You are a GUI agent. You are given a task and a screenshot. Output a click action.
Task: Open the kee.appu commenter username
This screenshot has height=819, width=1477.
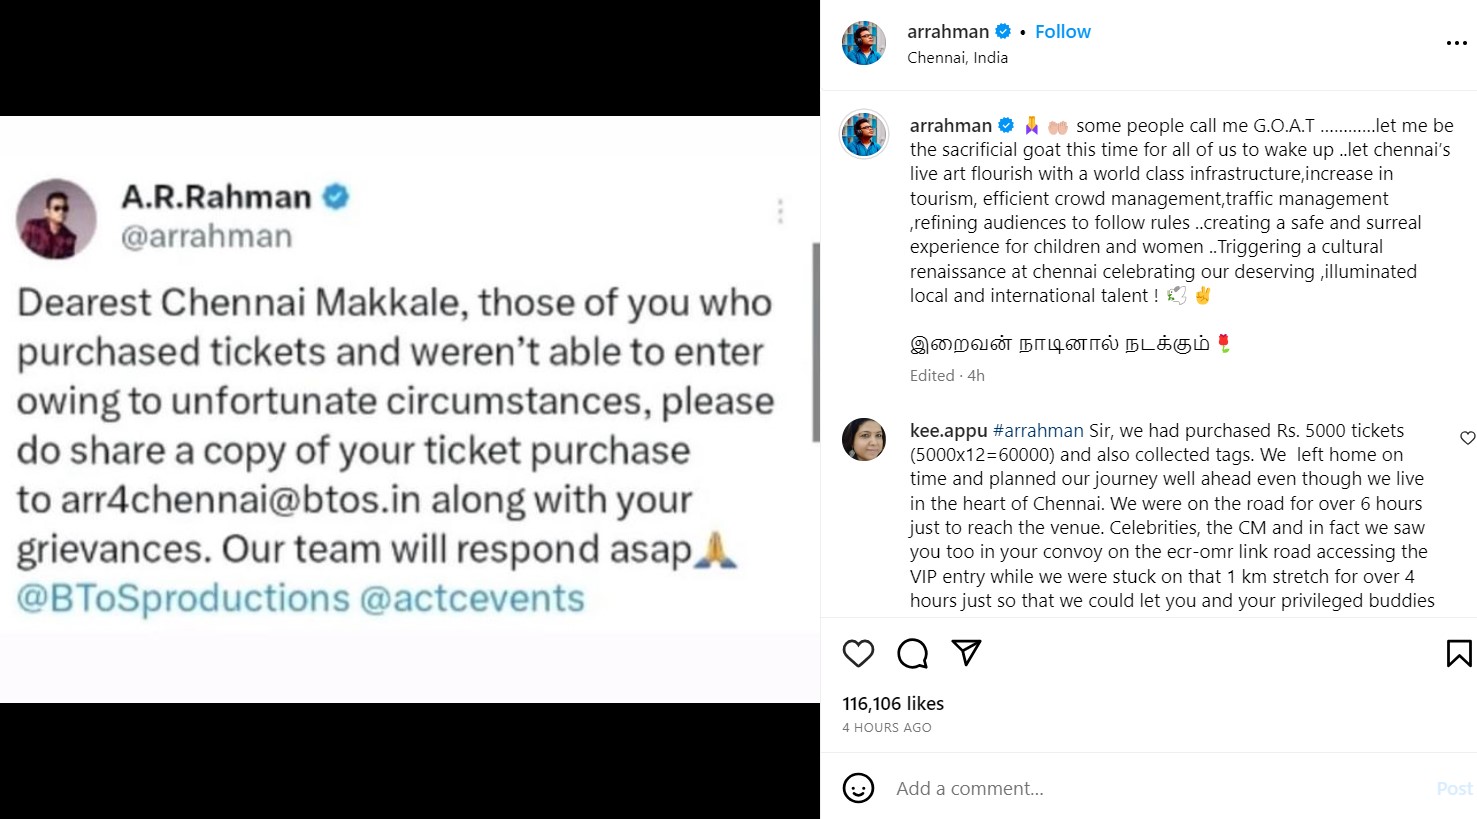[x=948, y=431]
